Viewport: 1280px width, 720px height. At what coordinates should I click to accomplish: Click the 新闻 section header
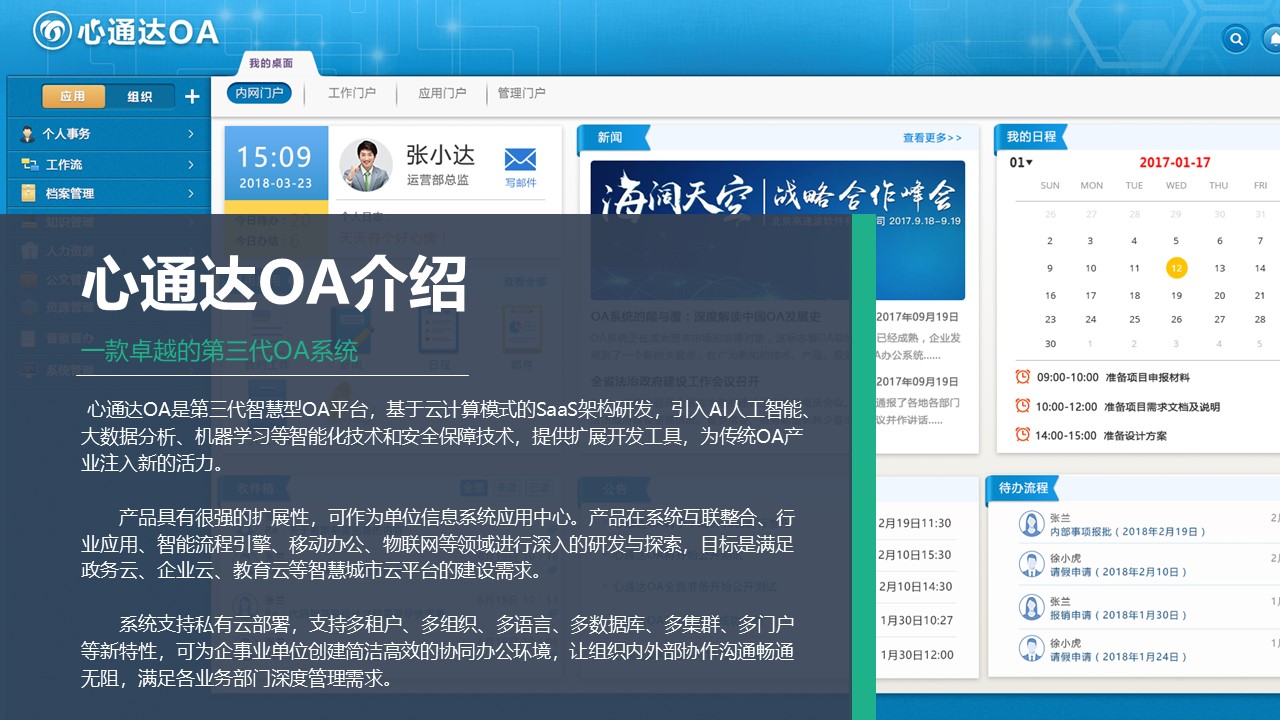(x=613, y=138)
